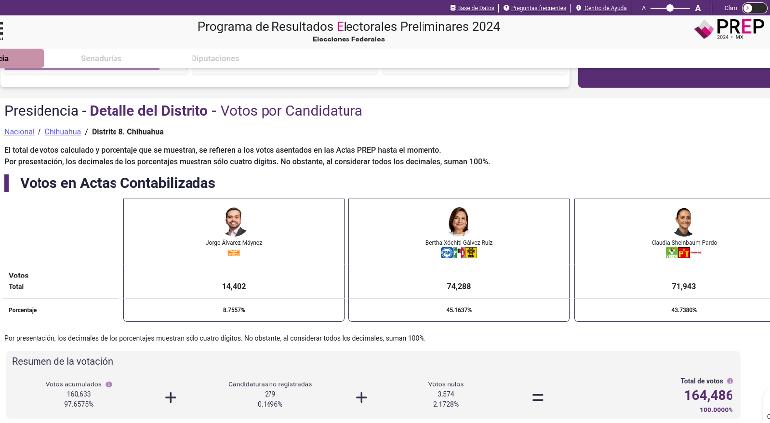This screenshot has width=770, height=423.
Task: Click Bertha Xóchitl Gálvez Ruiz photo
Action: tap(458, 222)
